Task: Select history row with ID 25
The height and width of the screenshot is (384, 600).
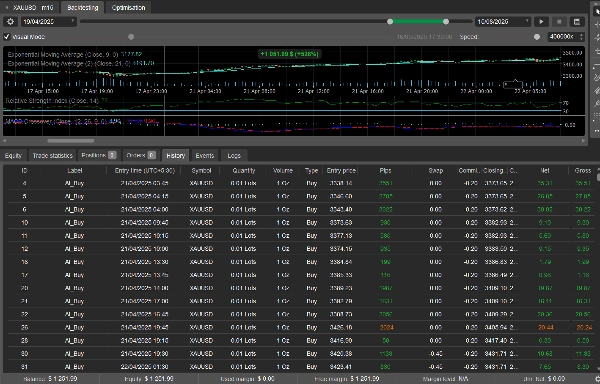Action: [x=300, y=327]
